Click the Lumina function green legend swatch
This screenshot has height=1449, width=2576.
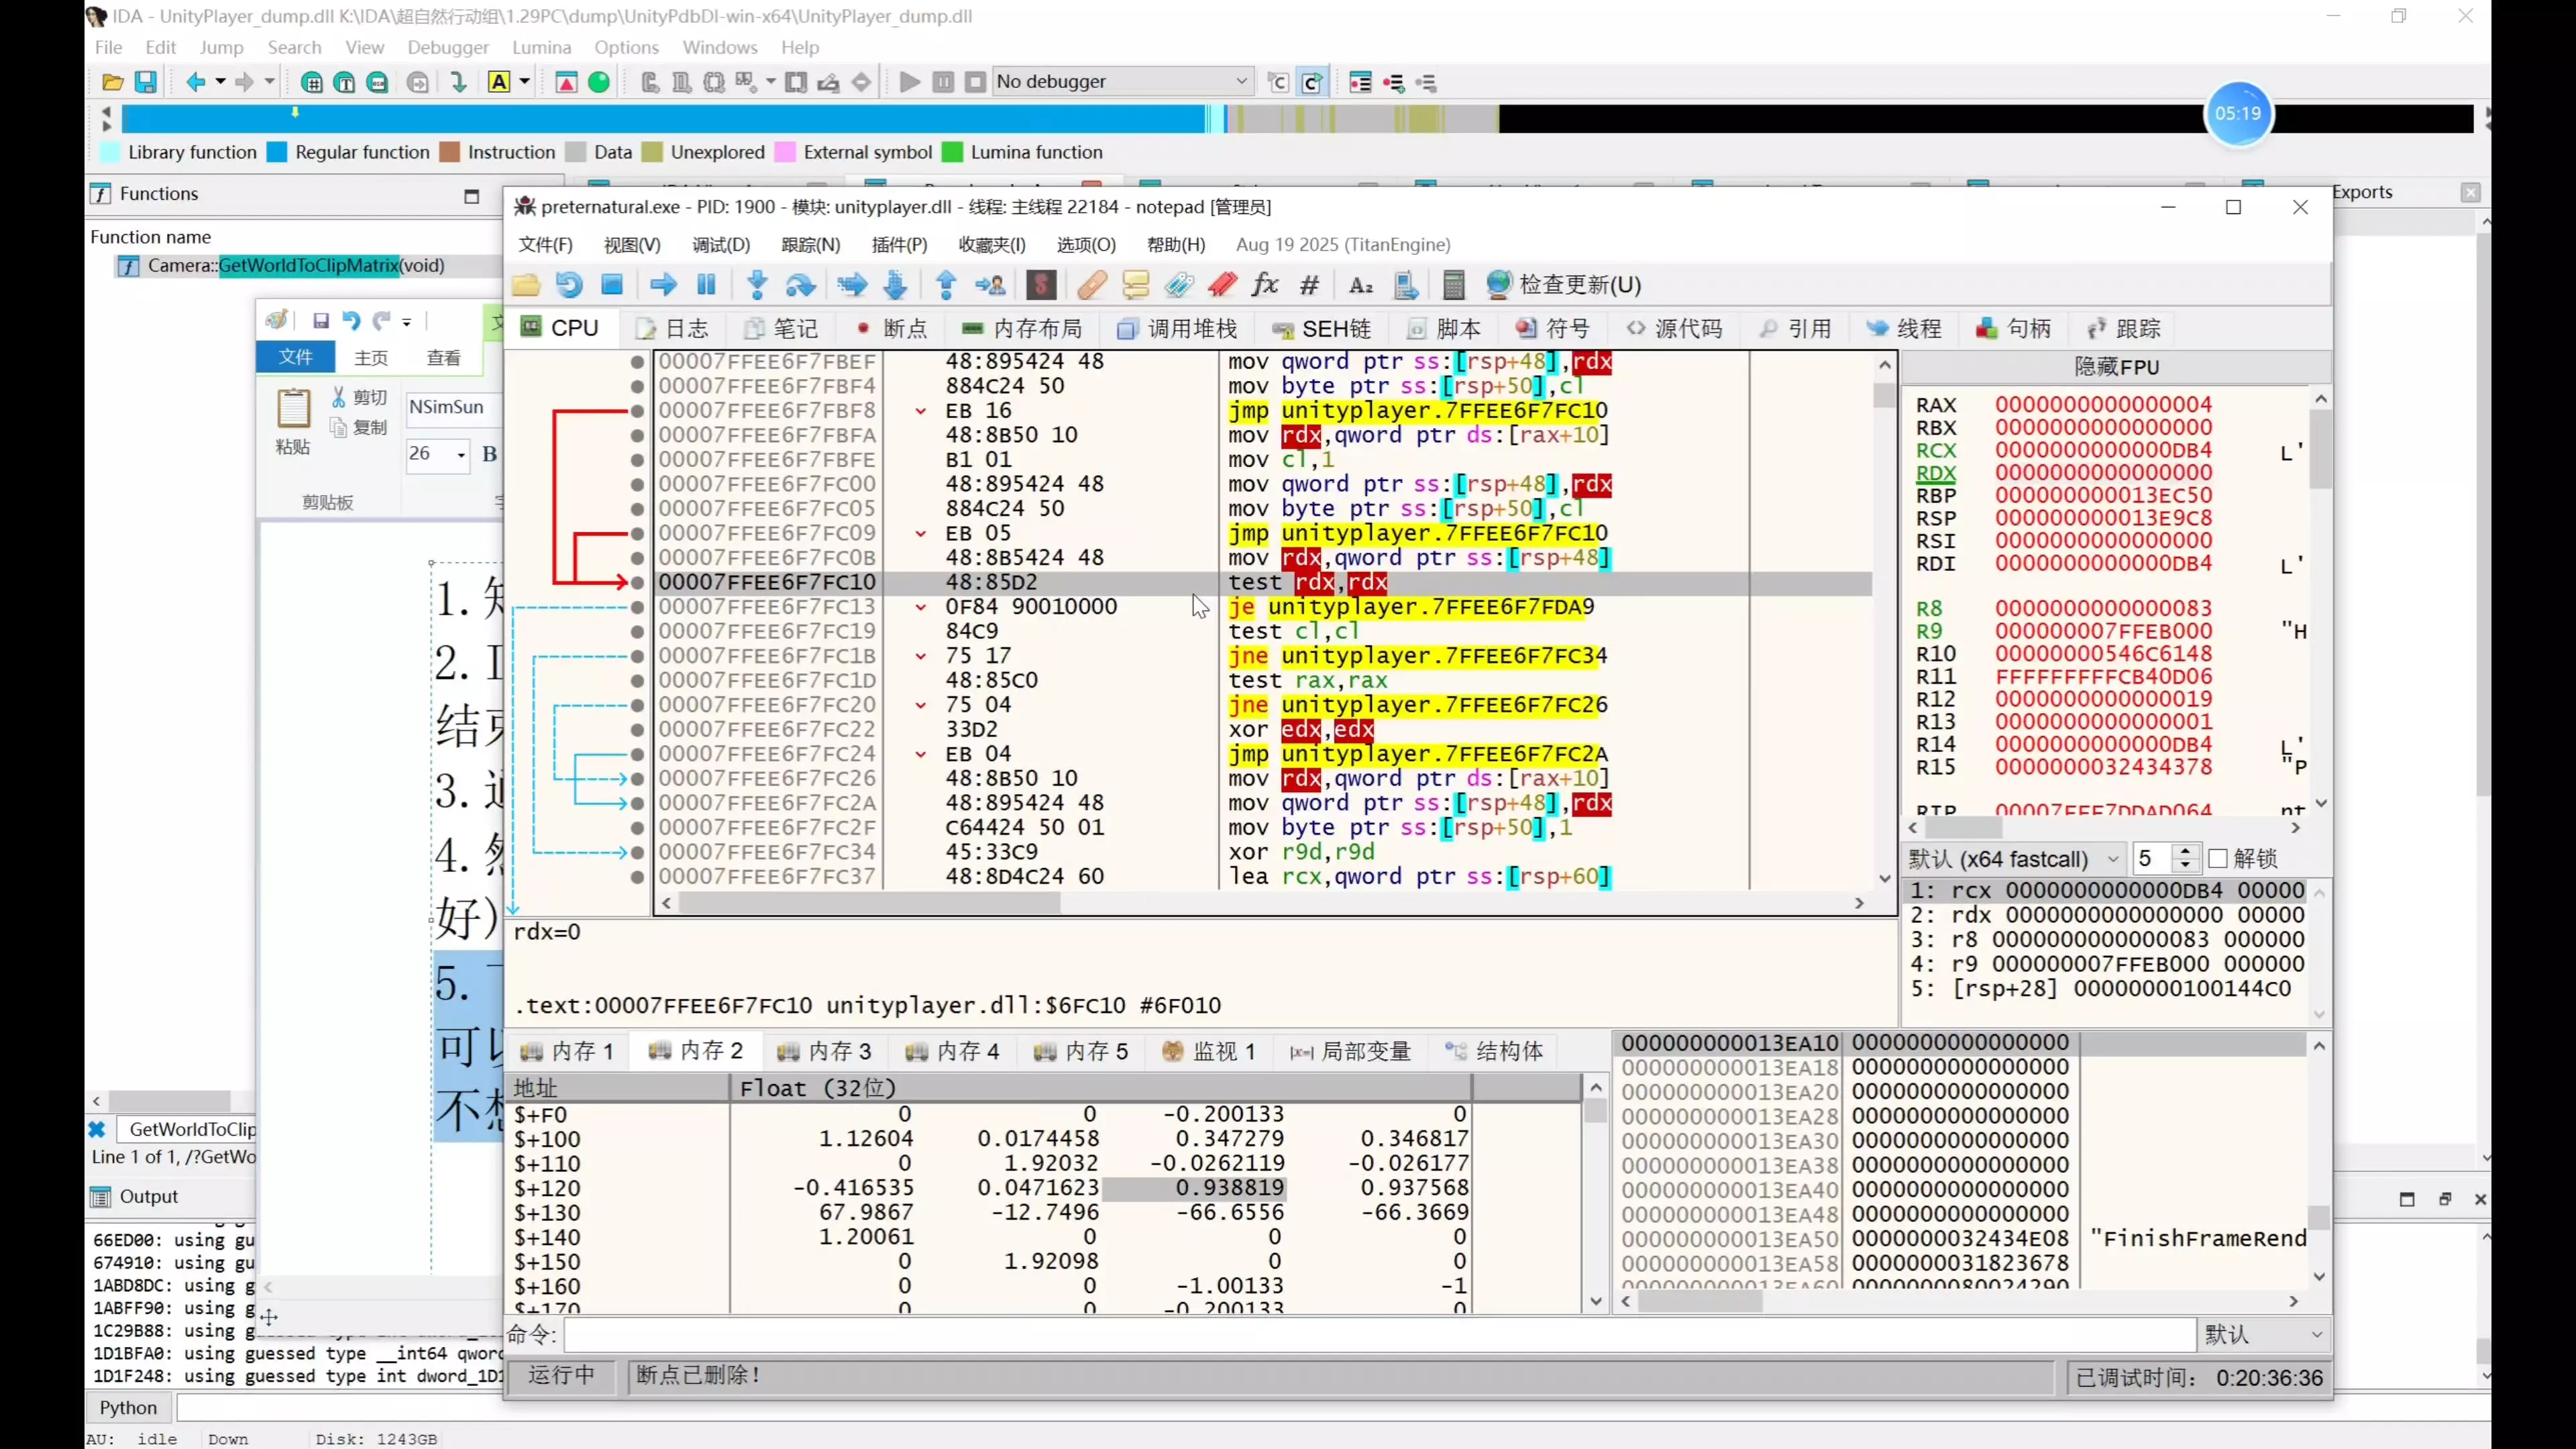point(953,152)
